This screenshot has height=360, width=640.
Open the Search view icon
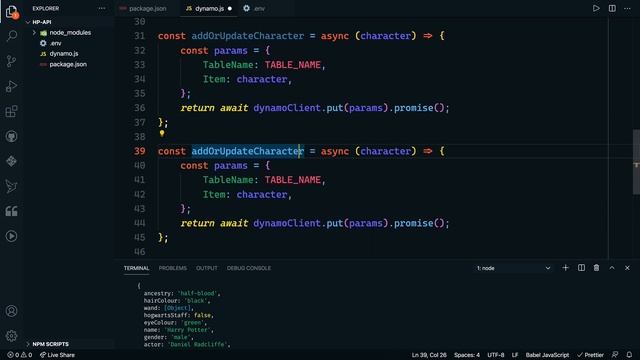coord(11,36)
